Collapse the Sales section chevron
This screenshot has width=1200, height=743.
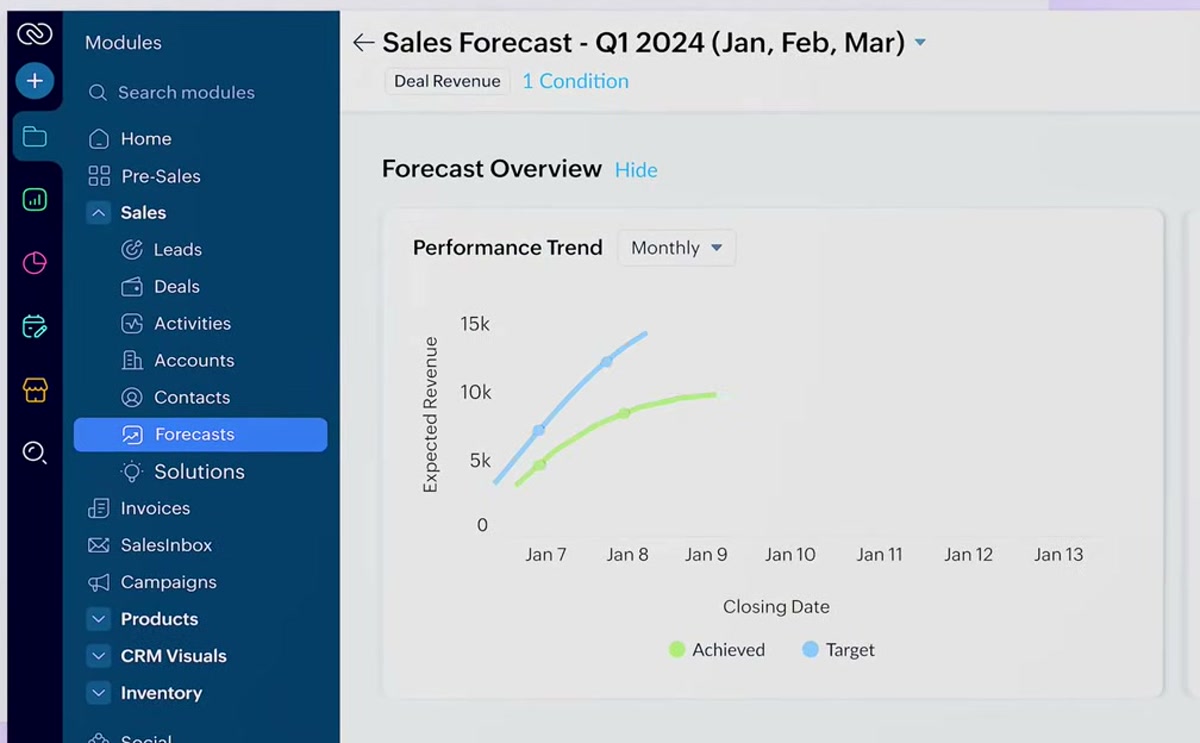[x=98, y=213]
